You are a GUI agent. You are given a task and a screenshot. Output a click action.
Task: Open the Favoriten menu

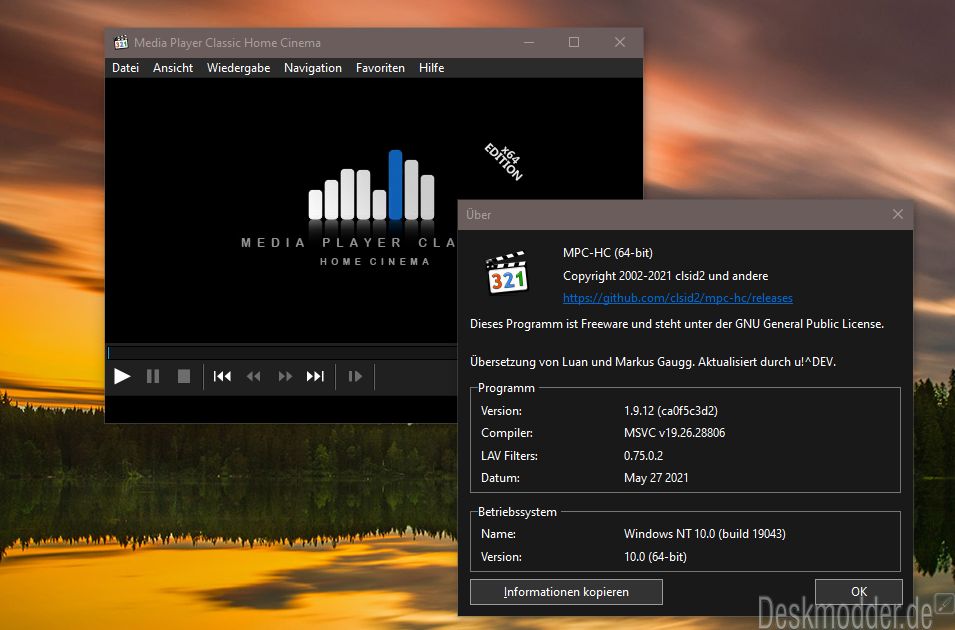click(x=380, y=68)
